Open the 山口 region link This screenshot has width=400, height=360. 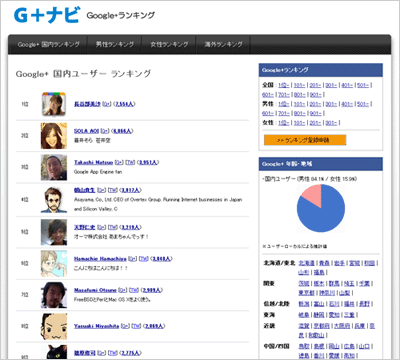(x=364, y=346)
